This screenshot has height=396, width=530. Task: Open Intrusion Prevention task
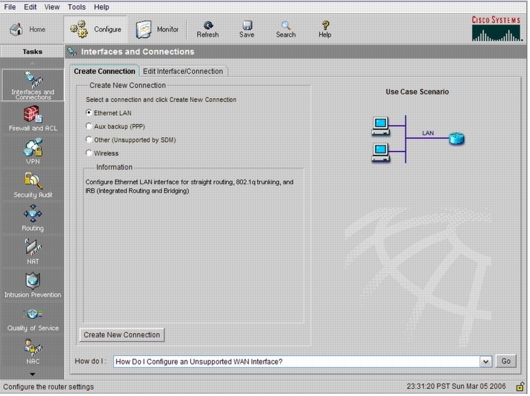tap(32, 285)
